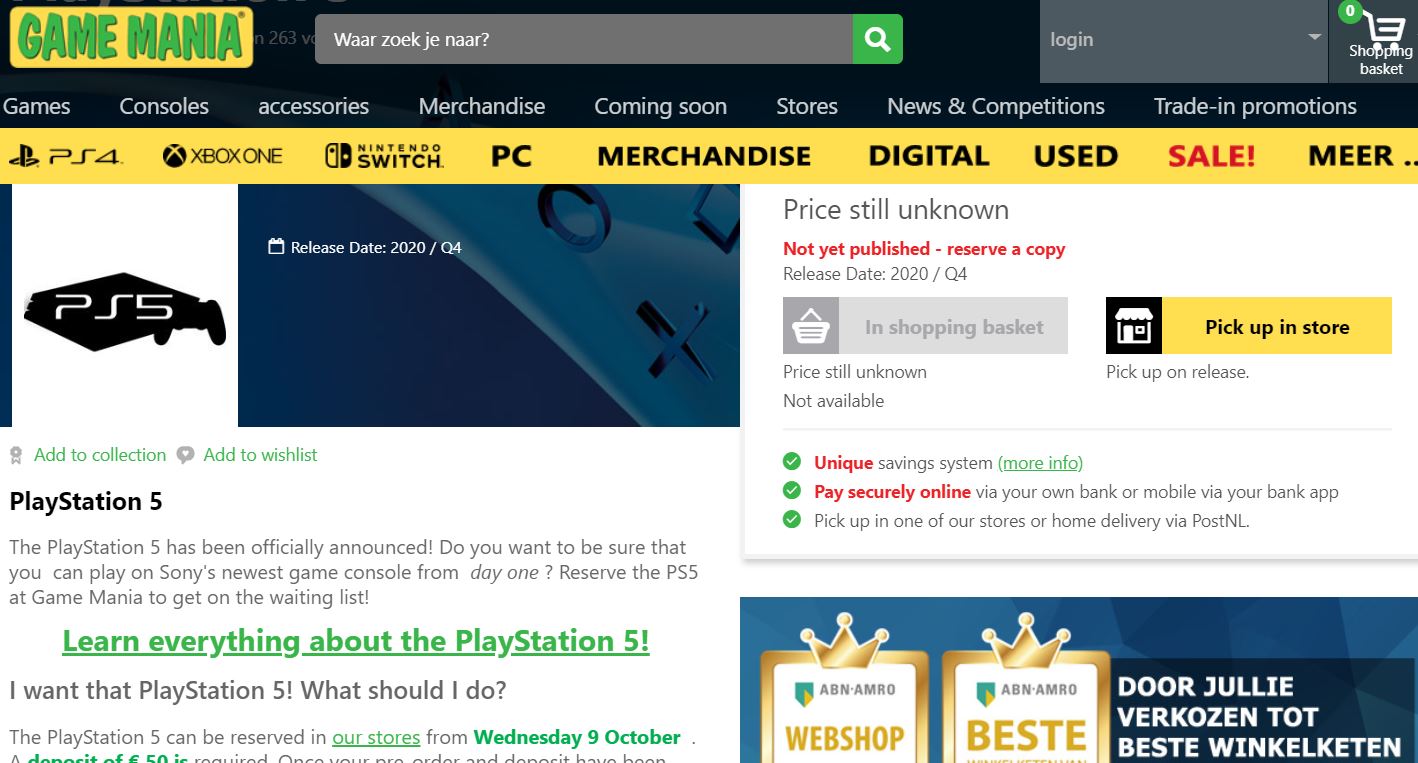The height and width of the screenshot is (763, 1418).
Task: Focus the 'Waar zoek je naar?' search field
Action: click(x=584, y=39)
